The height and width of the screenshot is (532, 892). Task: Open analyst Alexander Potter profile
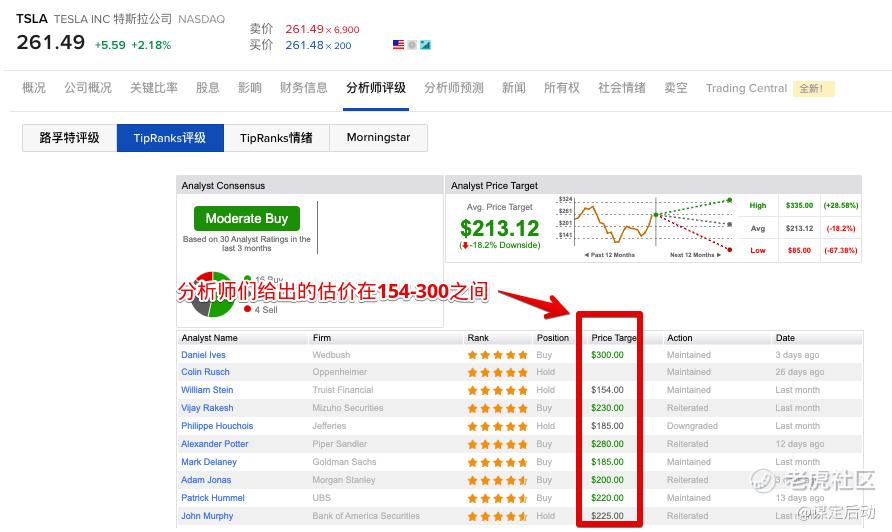pos(214,444)
